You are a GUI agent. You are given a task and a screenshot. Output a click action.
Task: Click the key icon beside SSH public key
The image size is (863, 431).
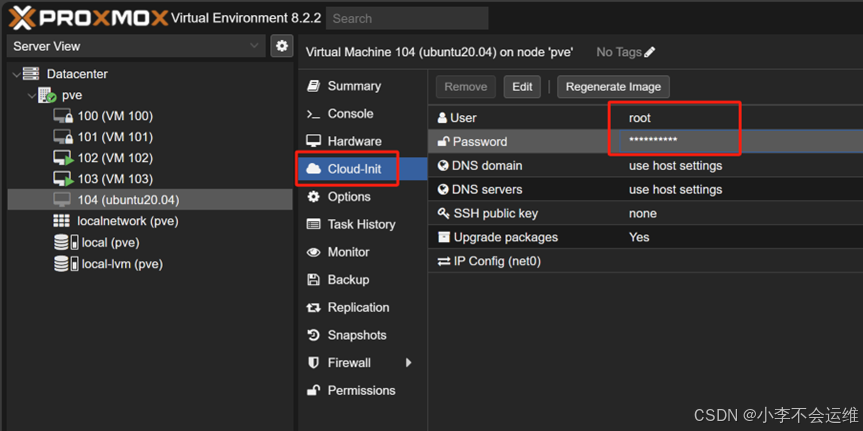(443, 214)
